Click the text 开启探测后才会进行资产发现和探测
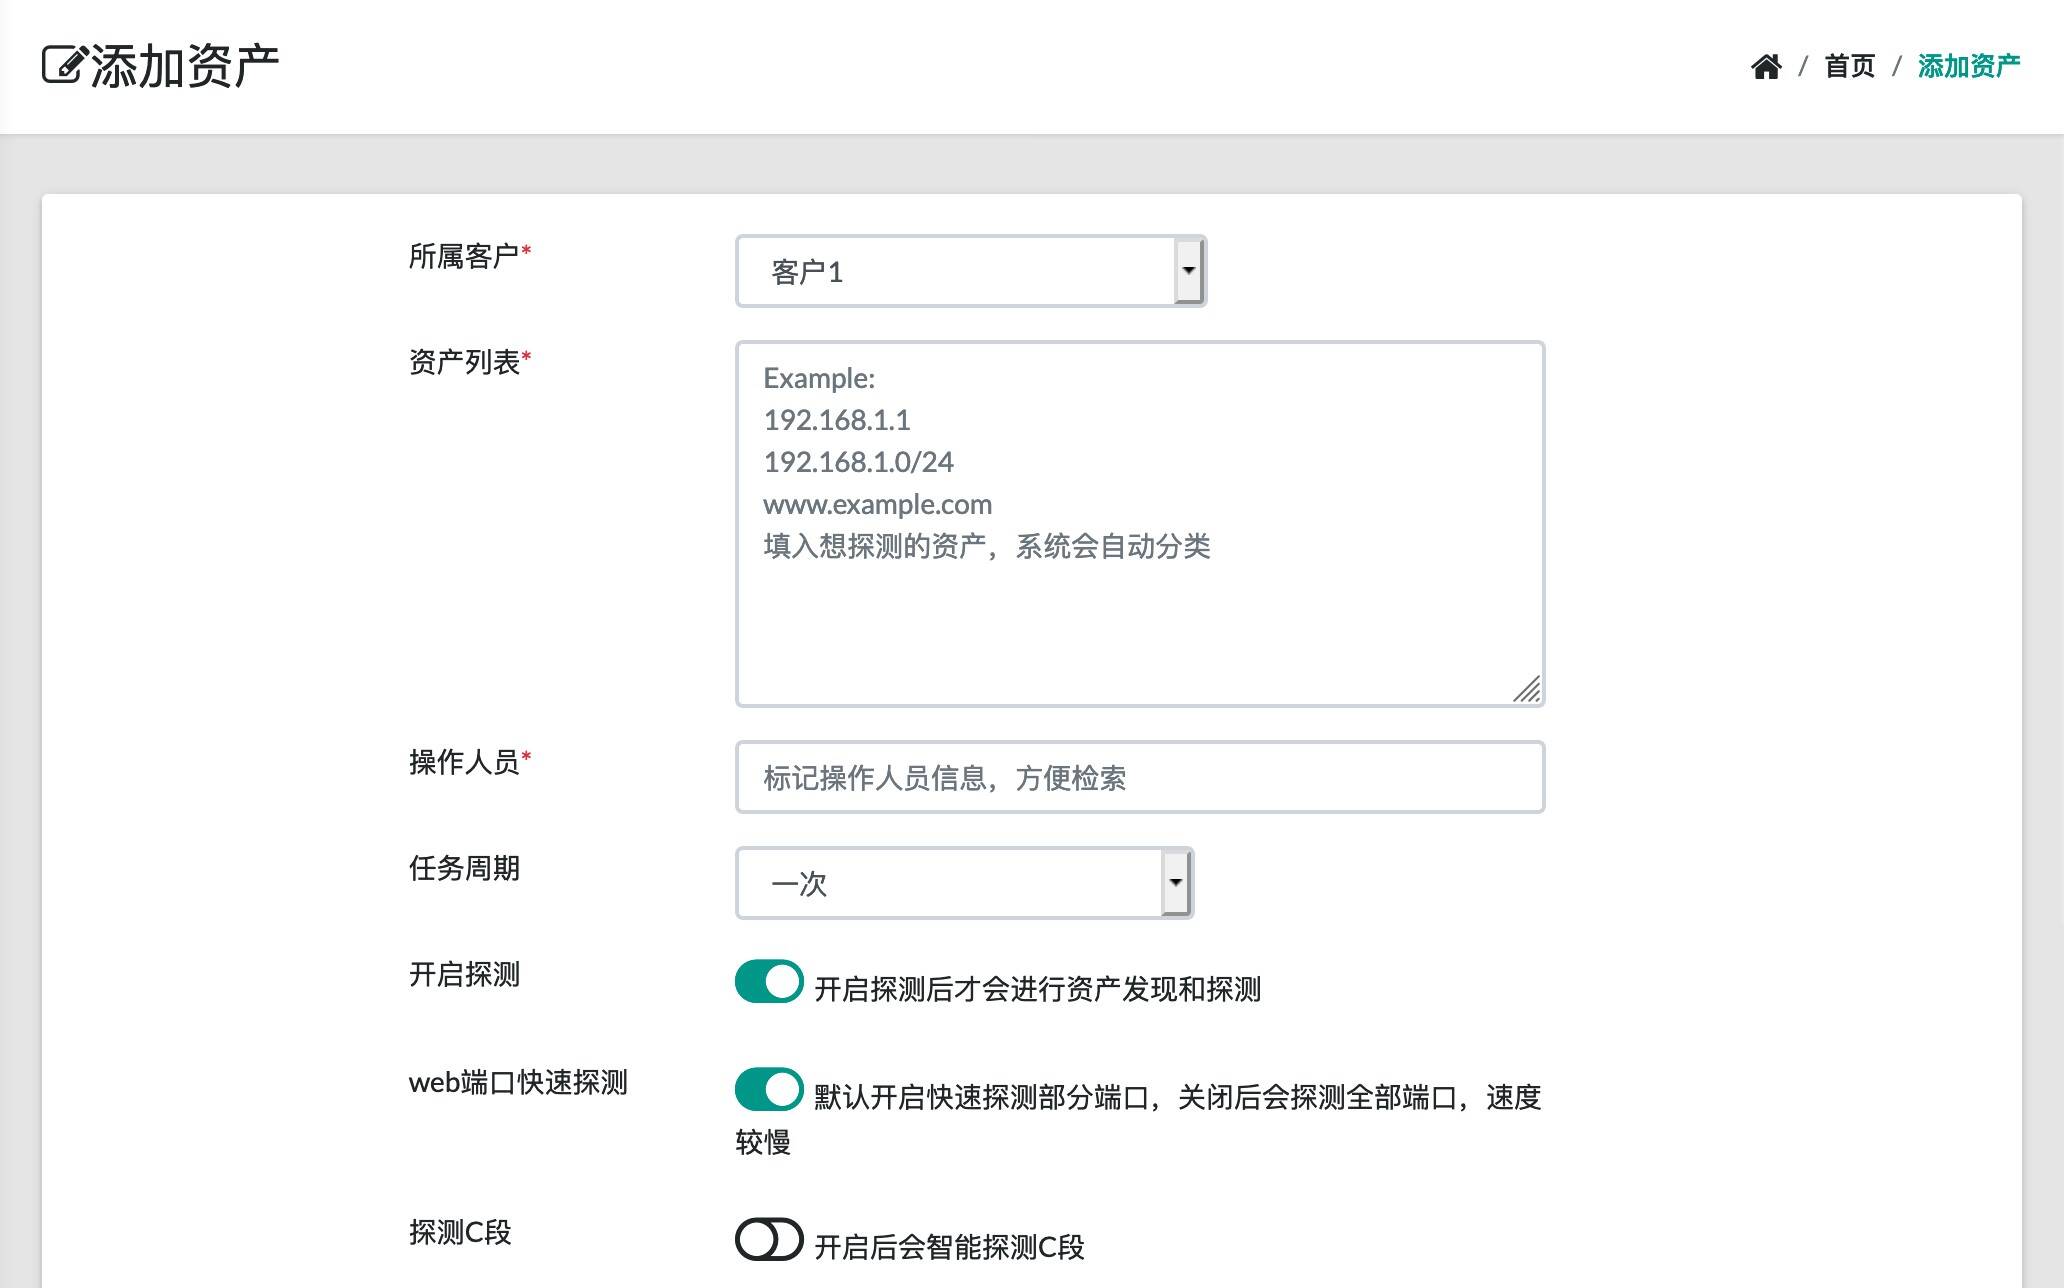Screen dimensions: 2064x1288 tap(1037, 989)
